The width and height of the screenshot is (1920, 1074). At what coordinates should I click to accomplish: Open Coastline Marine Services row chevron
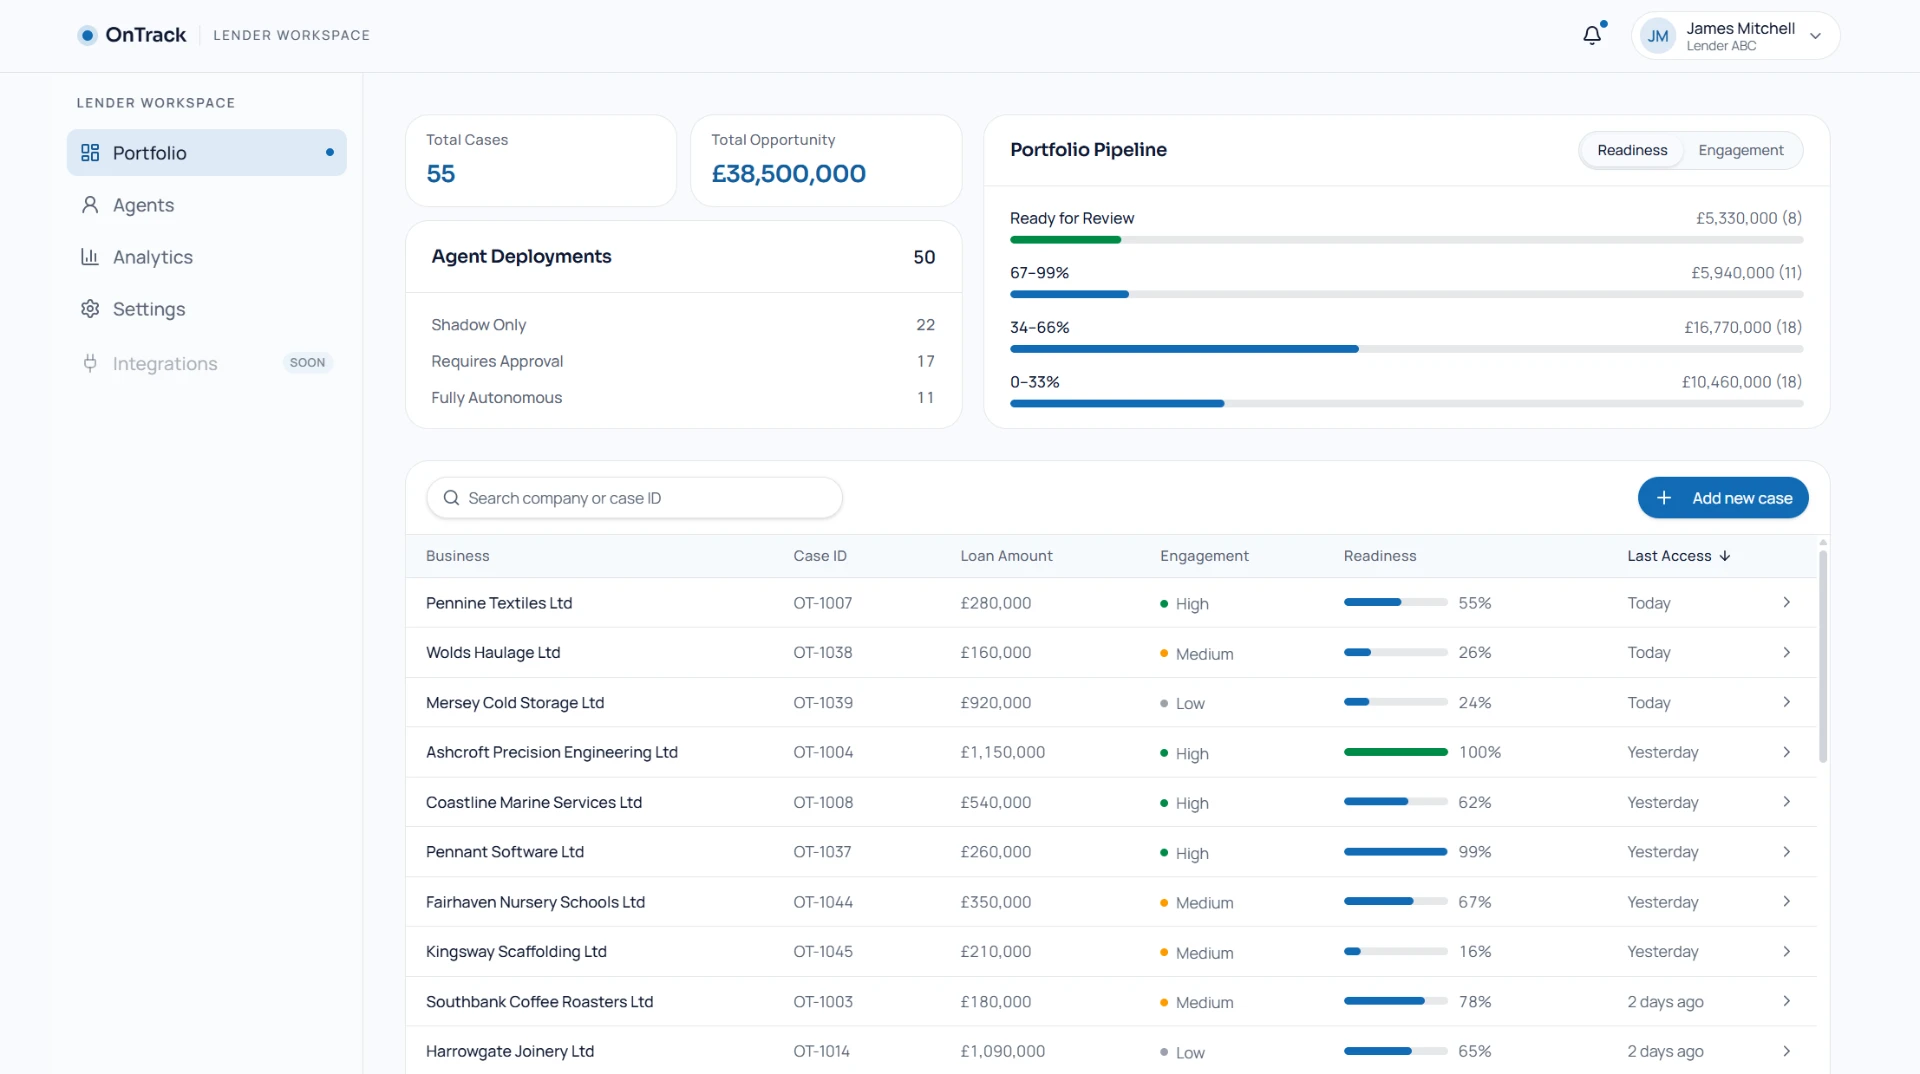[1786, 802]
